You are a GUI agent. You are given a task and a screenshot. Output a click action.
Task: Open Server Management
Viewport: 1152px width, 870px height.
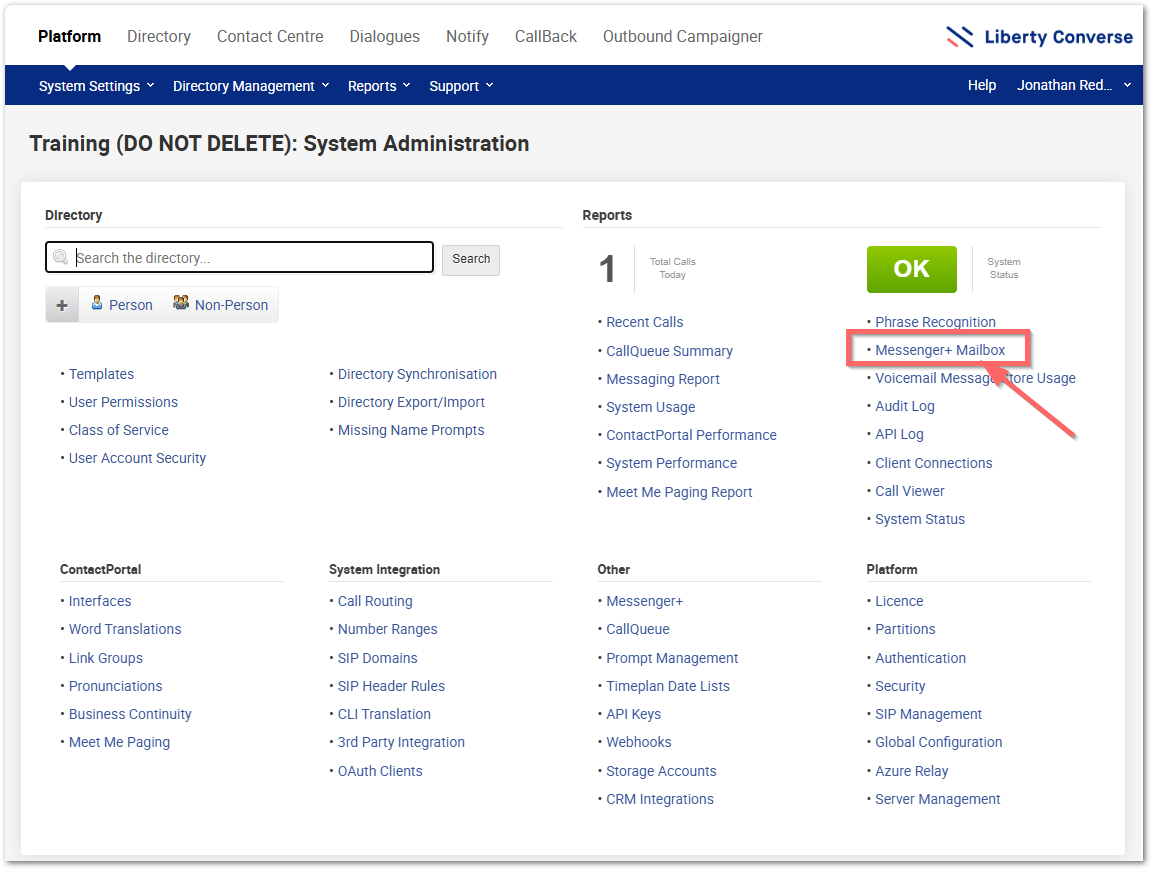pyautogui.click(x=937, y=799)
